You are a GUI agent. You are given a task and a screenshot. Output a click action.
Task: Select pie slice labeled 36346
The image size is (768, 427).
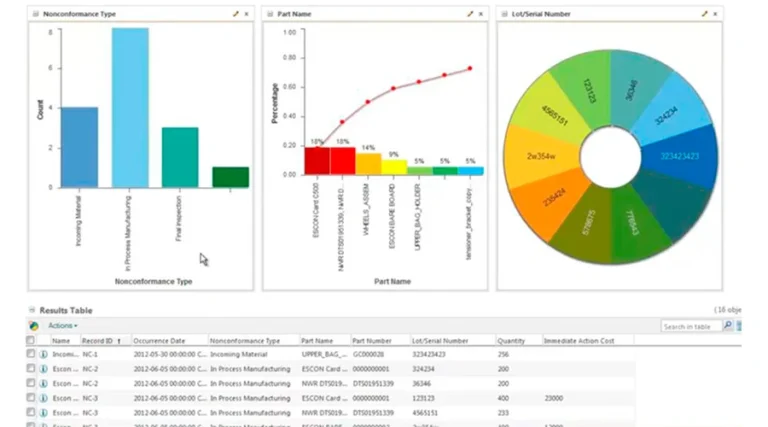[632, 90]
